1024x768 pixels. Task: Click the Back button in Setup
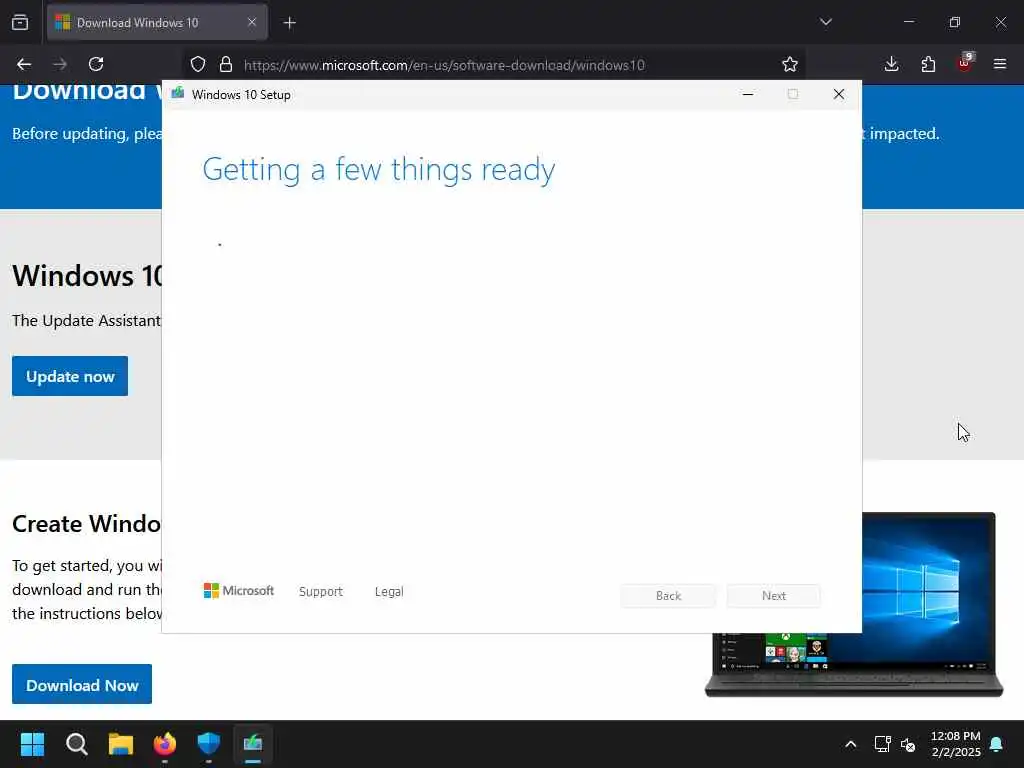(668, 596)
